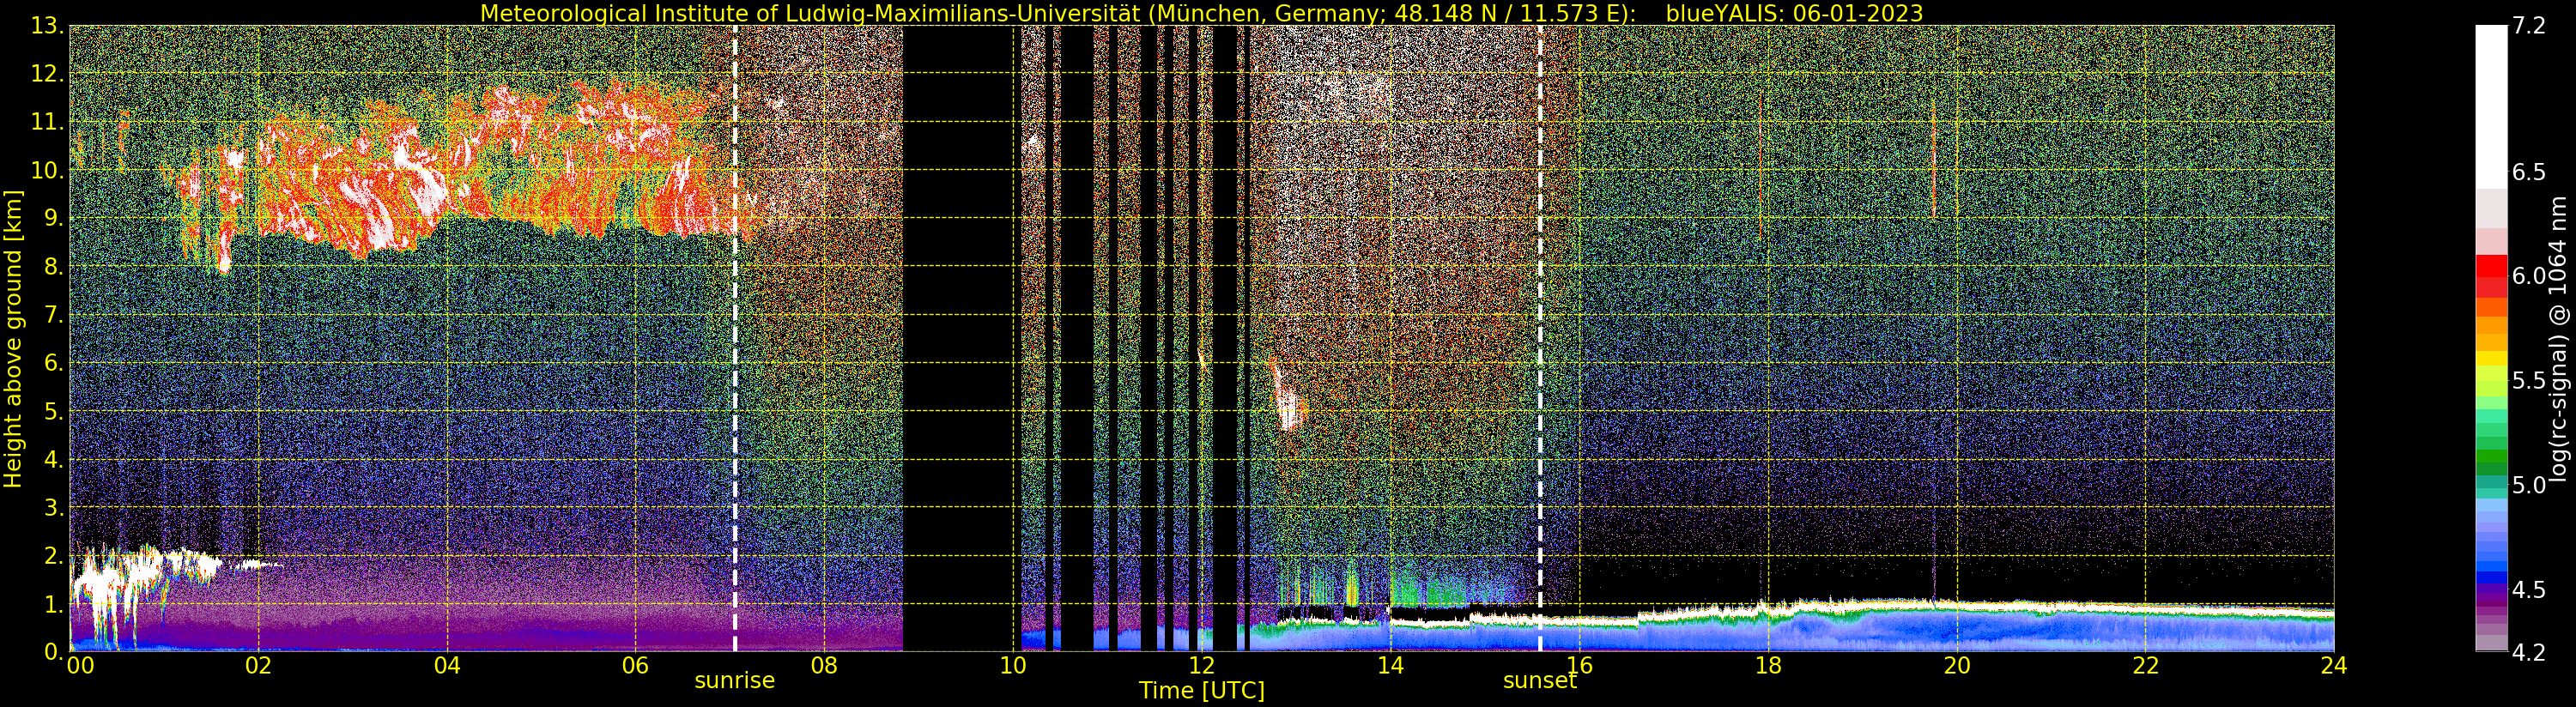
Task: Select the '2.' height axis tick label
Action: (53, 556)
